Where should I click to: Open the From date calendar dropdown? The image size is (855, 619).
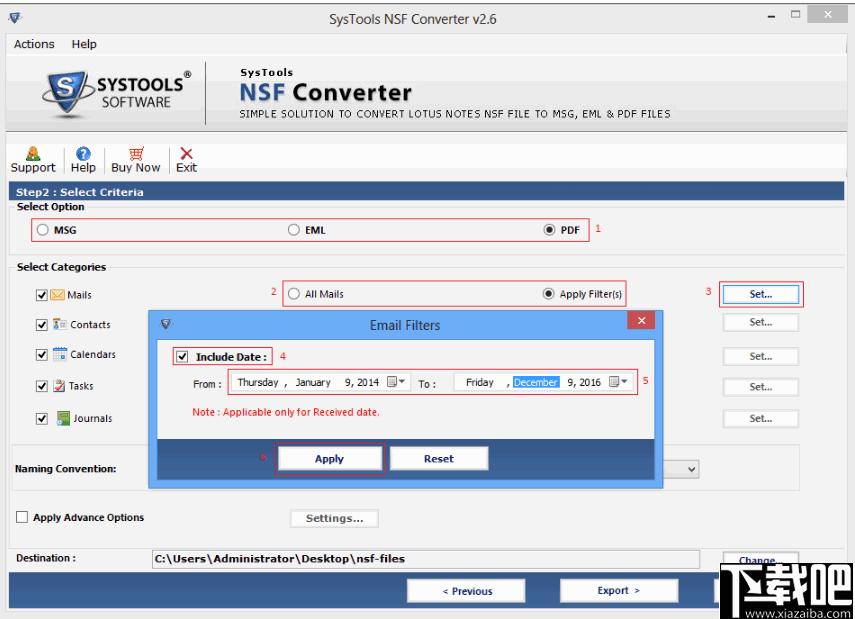[x=396, y=382]
